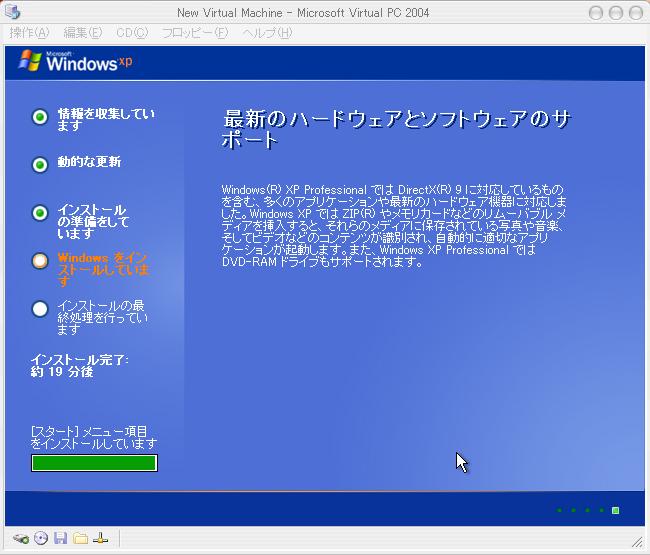Select the 動的な更新 step indicator
Viewport: 650px width, 555px height.
pyautogui.click(x=40, y=165)
